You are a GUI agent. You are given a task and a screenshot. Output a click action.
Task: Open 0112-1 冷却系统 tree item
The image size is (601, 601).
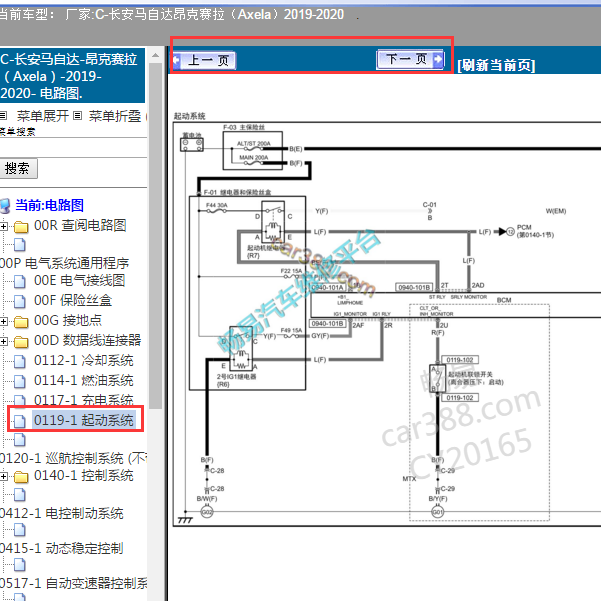[x=84, y=360]
